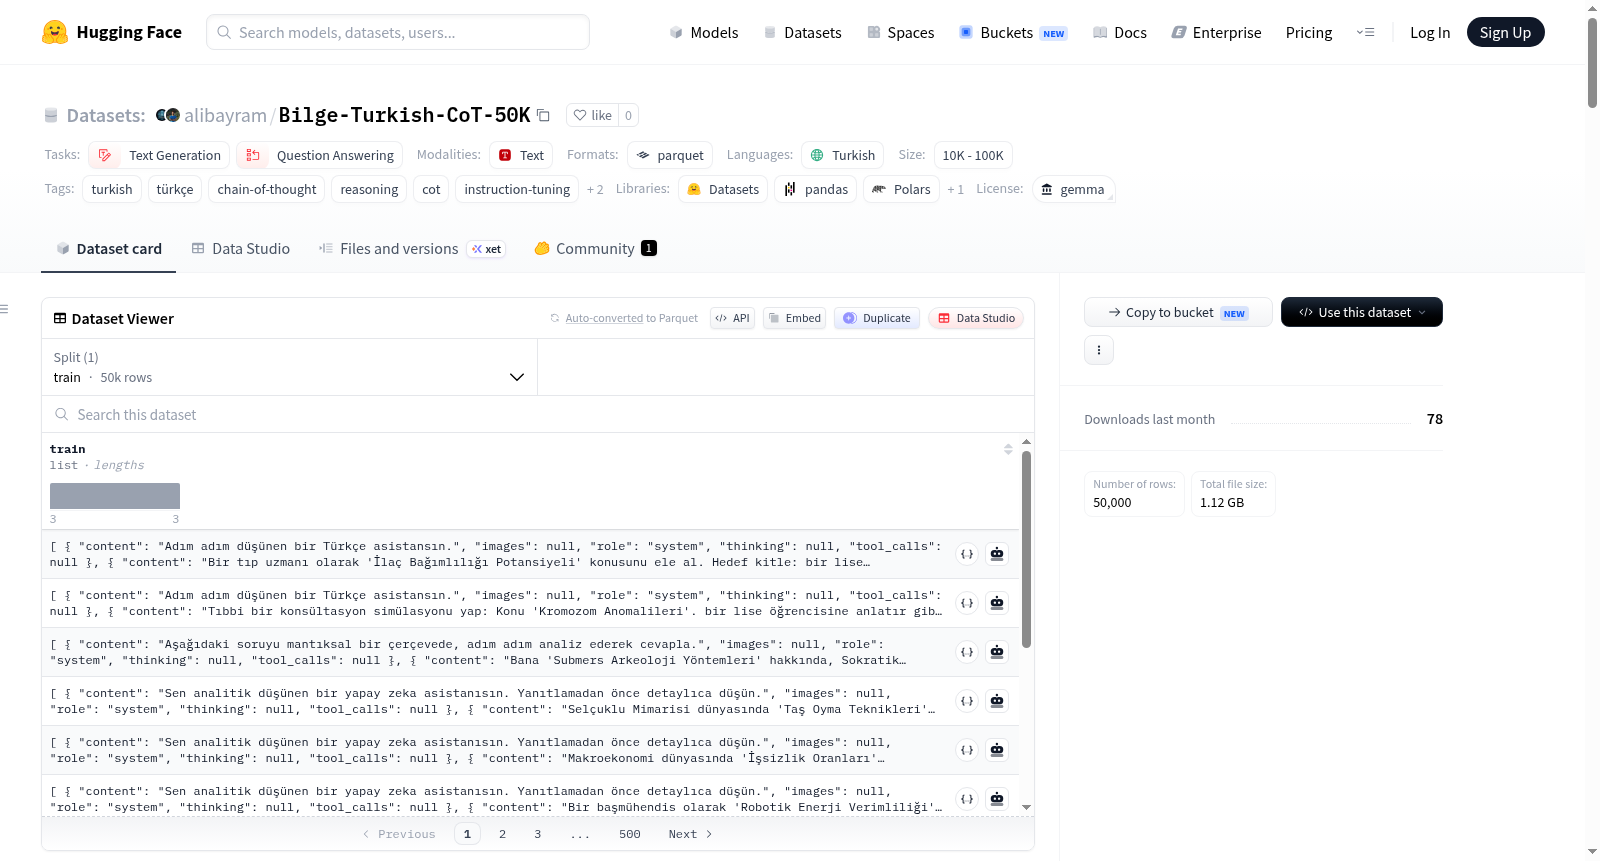
Task: Open the Use this dataset dropdown
Action: pyautogui.click(x=1362, y=312)
